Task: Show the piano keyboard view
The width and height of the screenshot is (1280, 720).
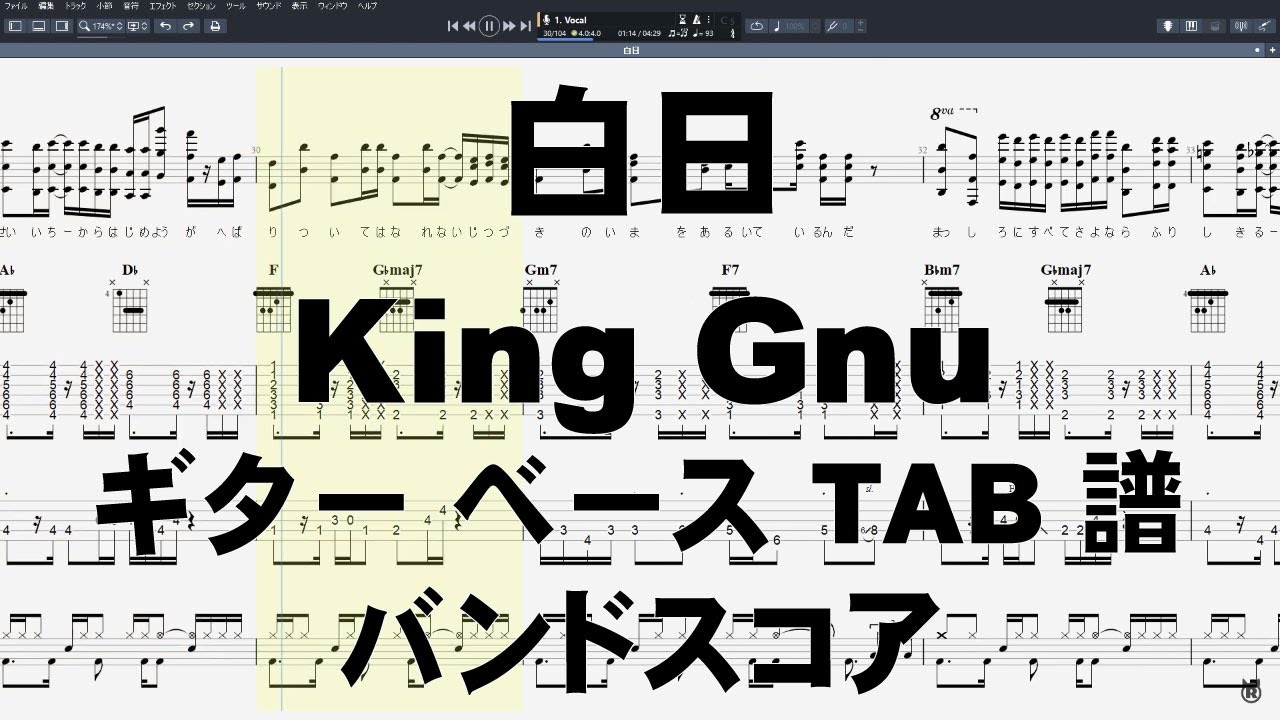Action: click(x=1191, y=26)
